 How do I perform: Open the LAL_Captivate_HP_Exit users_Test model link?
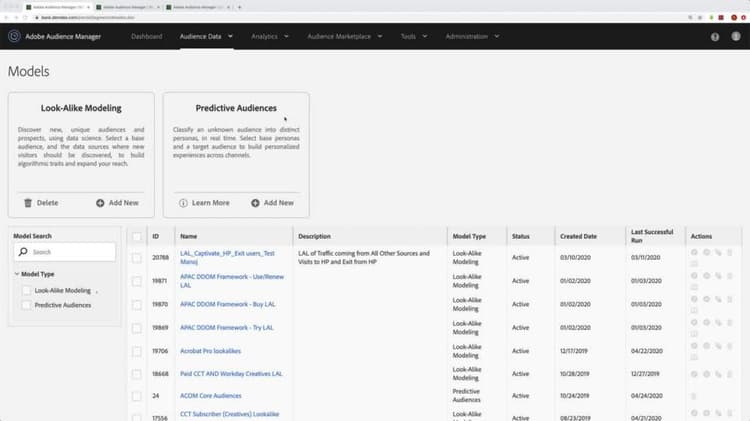click(227, 257)
